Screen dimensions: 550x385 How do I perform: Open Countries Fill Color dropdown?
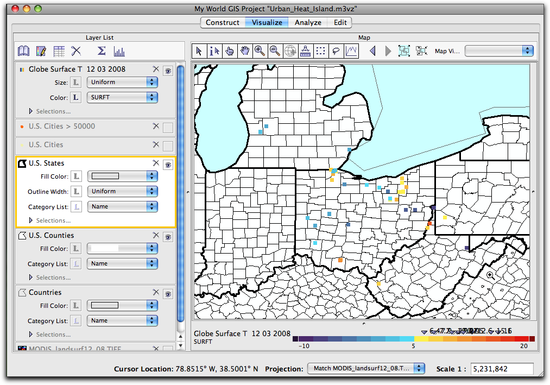coord(122,305)
